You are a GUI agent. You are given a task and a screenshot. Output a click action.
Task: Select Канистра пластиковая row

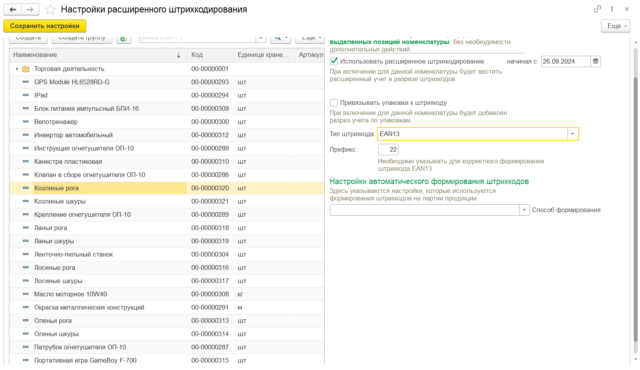point(167,162)
